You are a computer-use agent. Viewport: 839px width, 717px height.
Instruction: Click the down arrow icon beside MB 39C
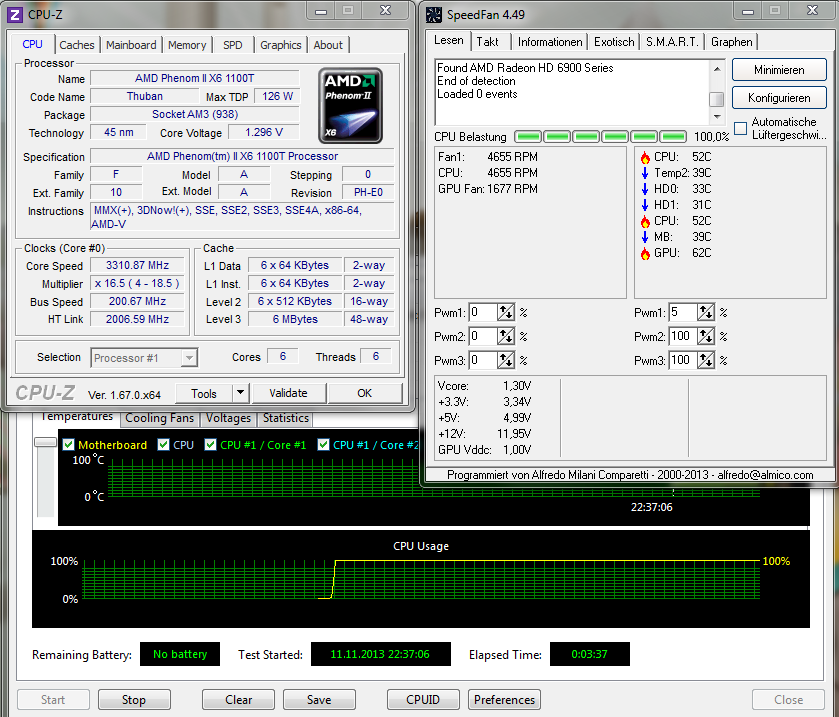coord(645,237)
